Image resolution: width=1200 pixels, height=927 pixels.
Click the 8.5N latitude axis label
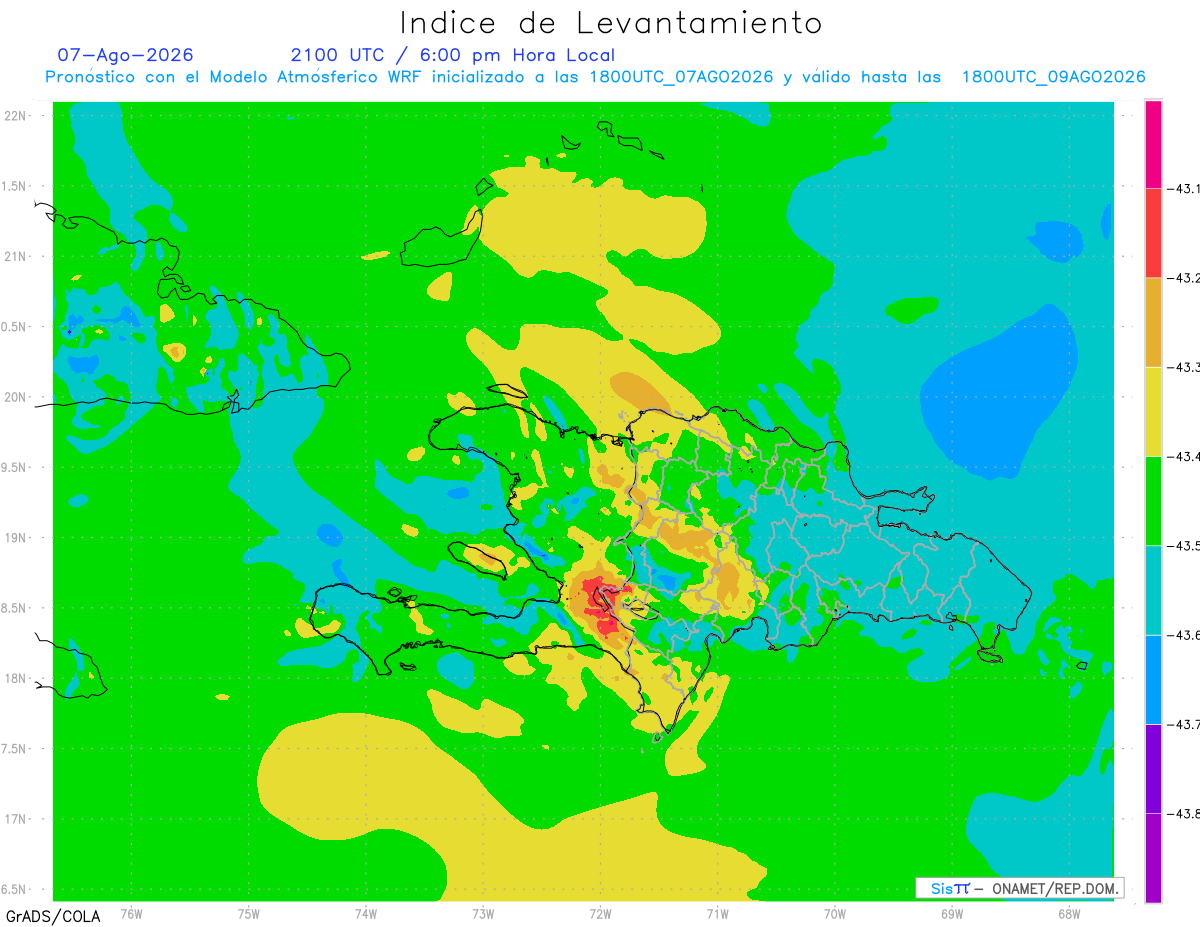15,608
